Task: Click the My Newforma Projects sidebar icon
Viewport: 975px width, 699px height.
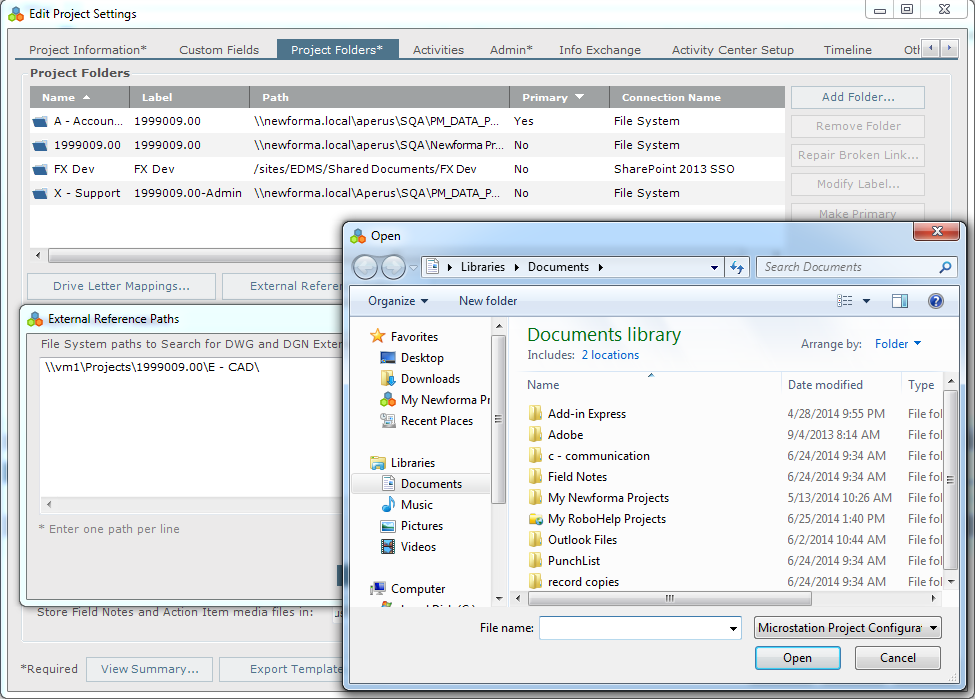Action: (x=387, y=400)
